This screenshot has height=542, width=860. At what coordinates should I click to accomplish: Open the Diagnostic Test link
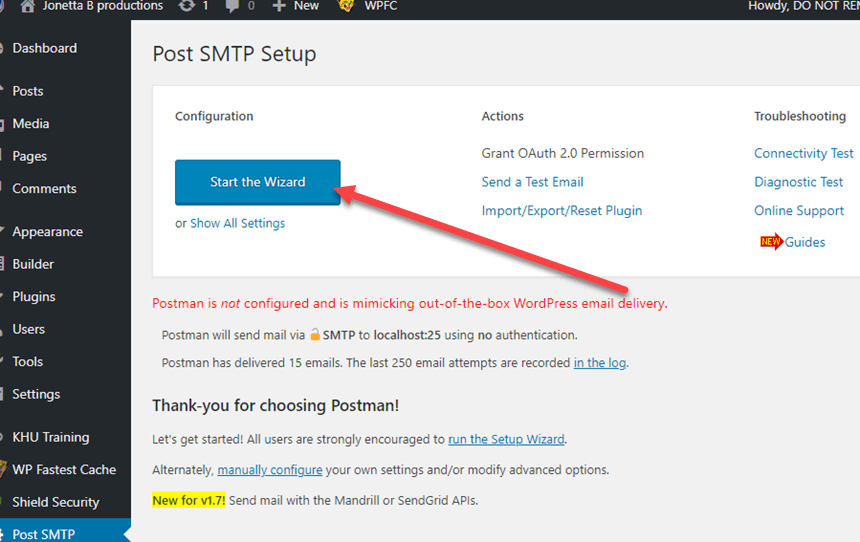tap(798, 182)
